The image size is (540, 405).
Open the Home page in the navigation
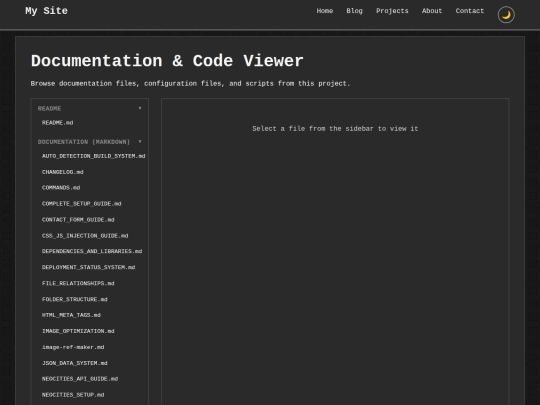point(325,11)
